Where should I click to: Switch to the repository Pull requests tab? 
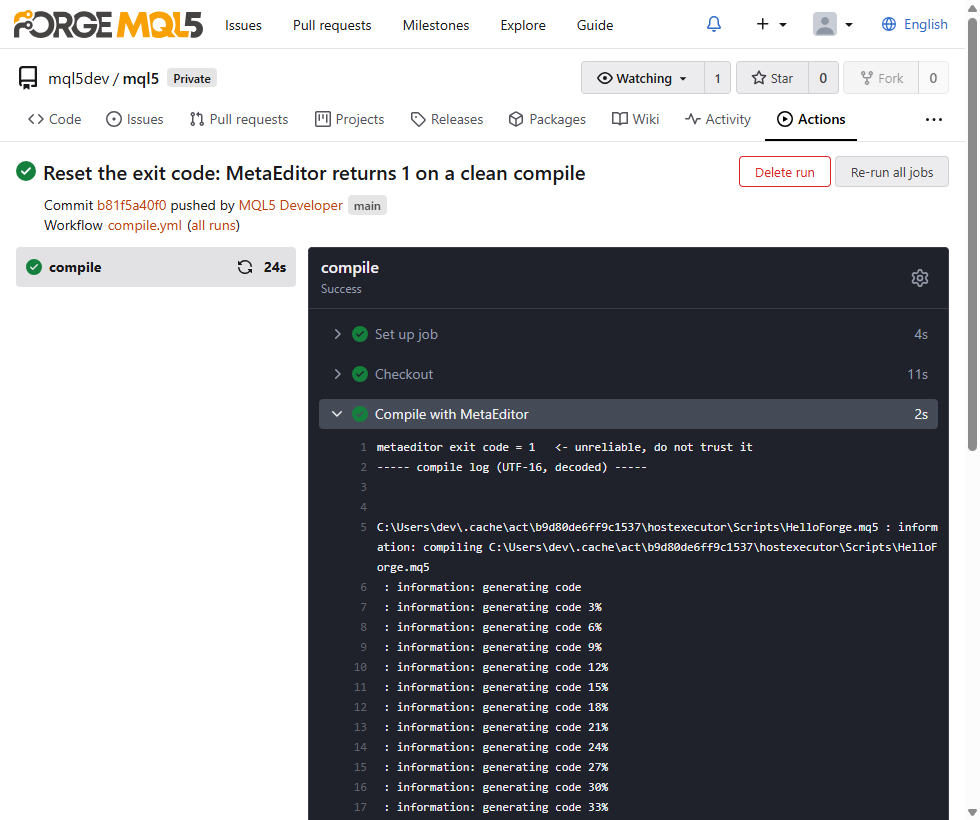coord(239,119)
